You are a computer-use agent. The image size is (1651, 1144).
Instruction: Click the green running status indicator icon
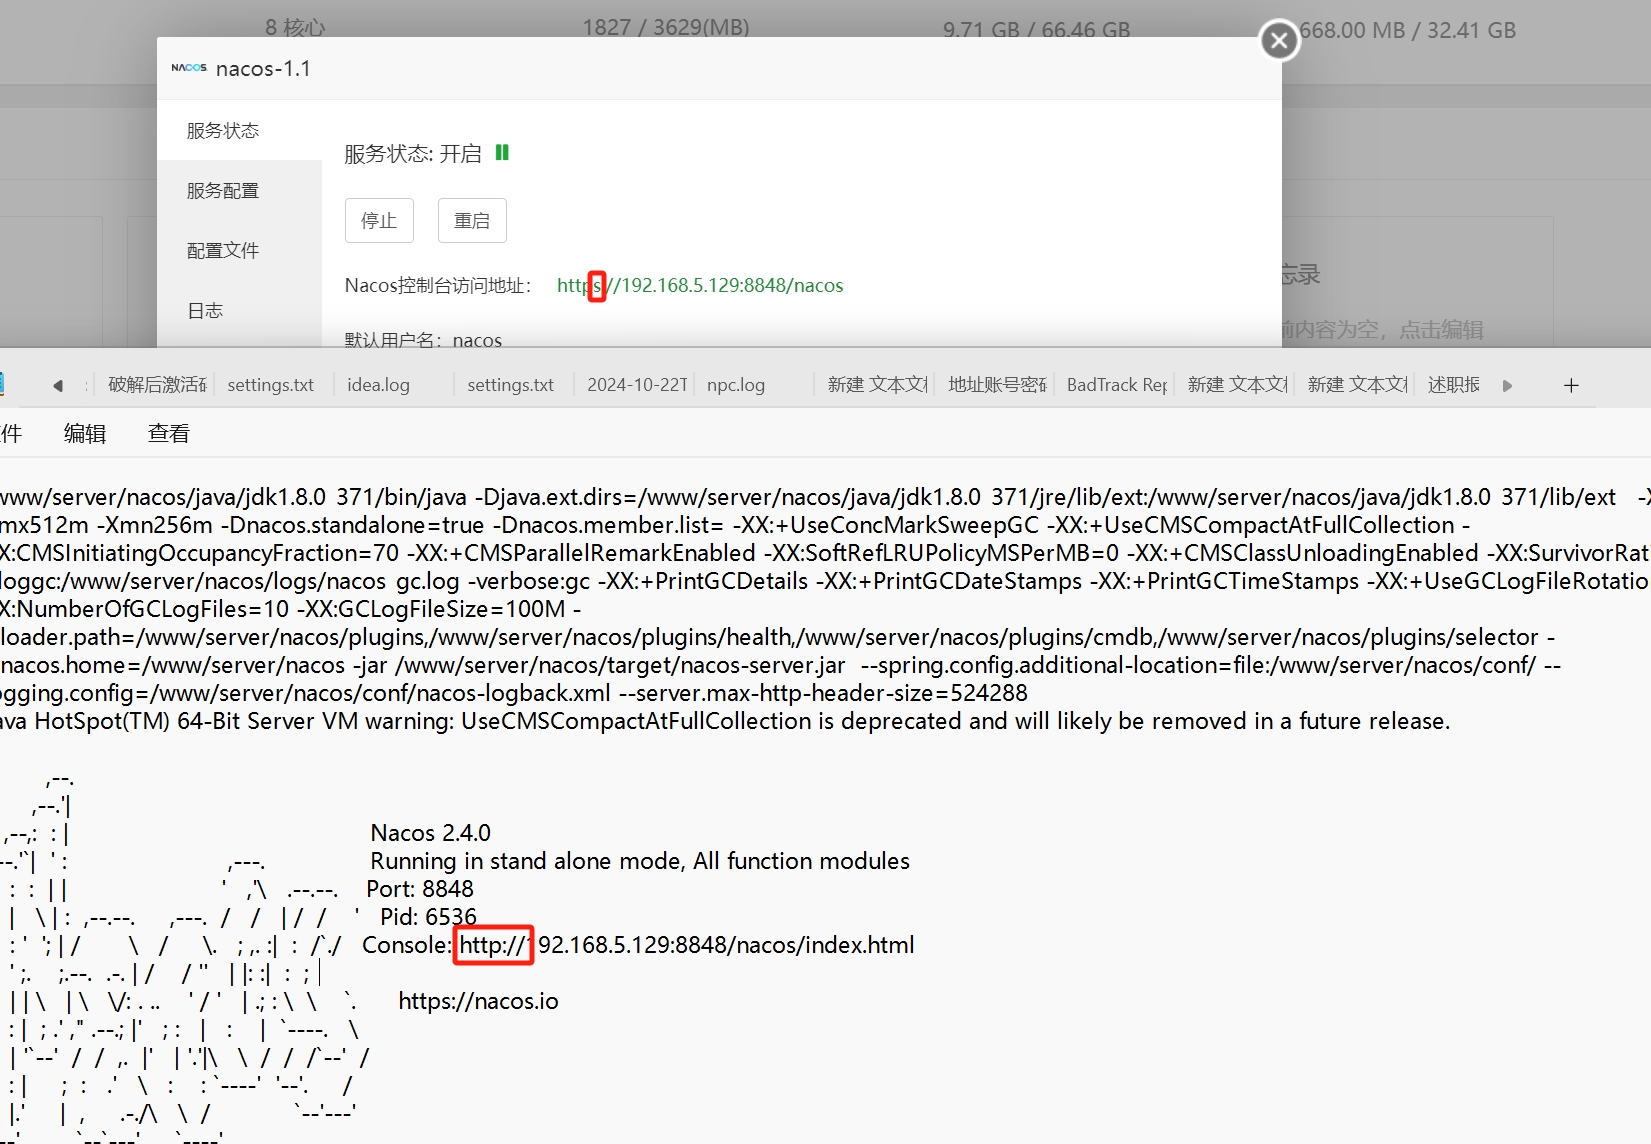pos(502,153)
